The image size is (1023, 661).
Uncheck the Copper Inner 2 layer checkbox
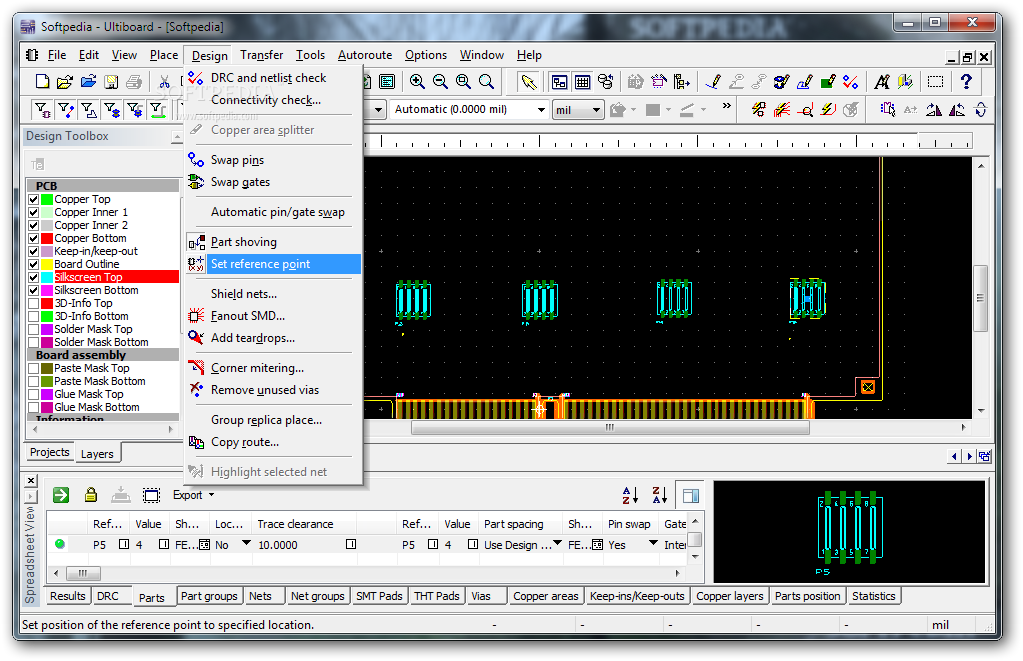(x=34, y=225)
